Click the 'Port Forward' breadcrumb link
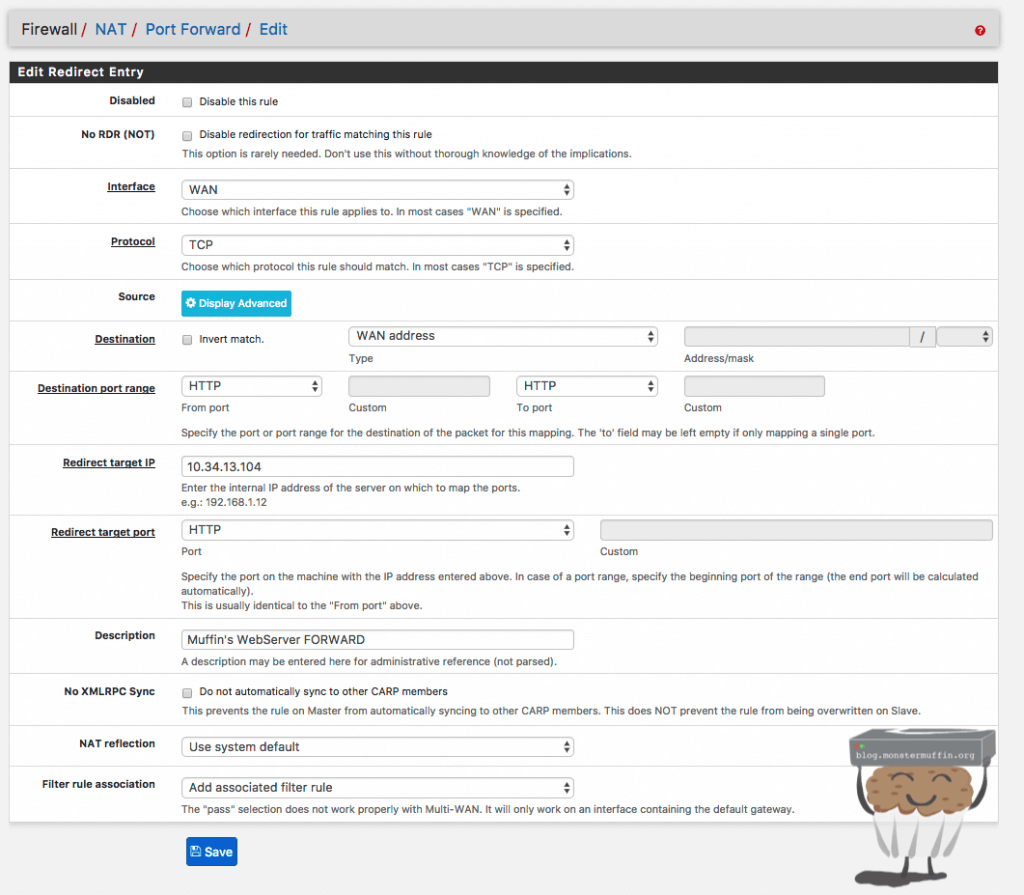Image resolution: width=1024 pixels, height=895 pixels. [193, 30]
